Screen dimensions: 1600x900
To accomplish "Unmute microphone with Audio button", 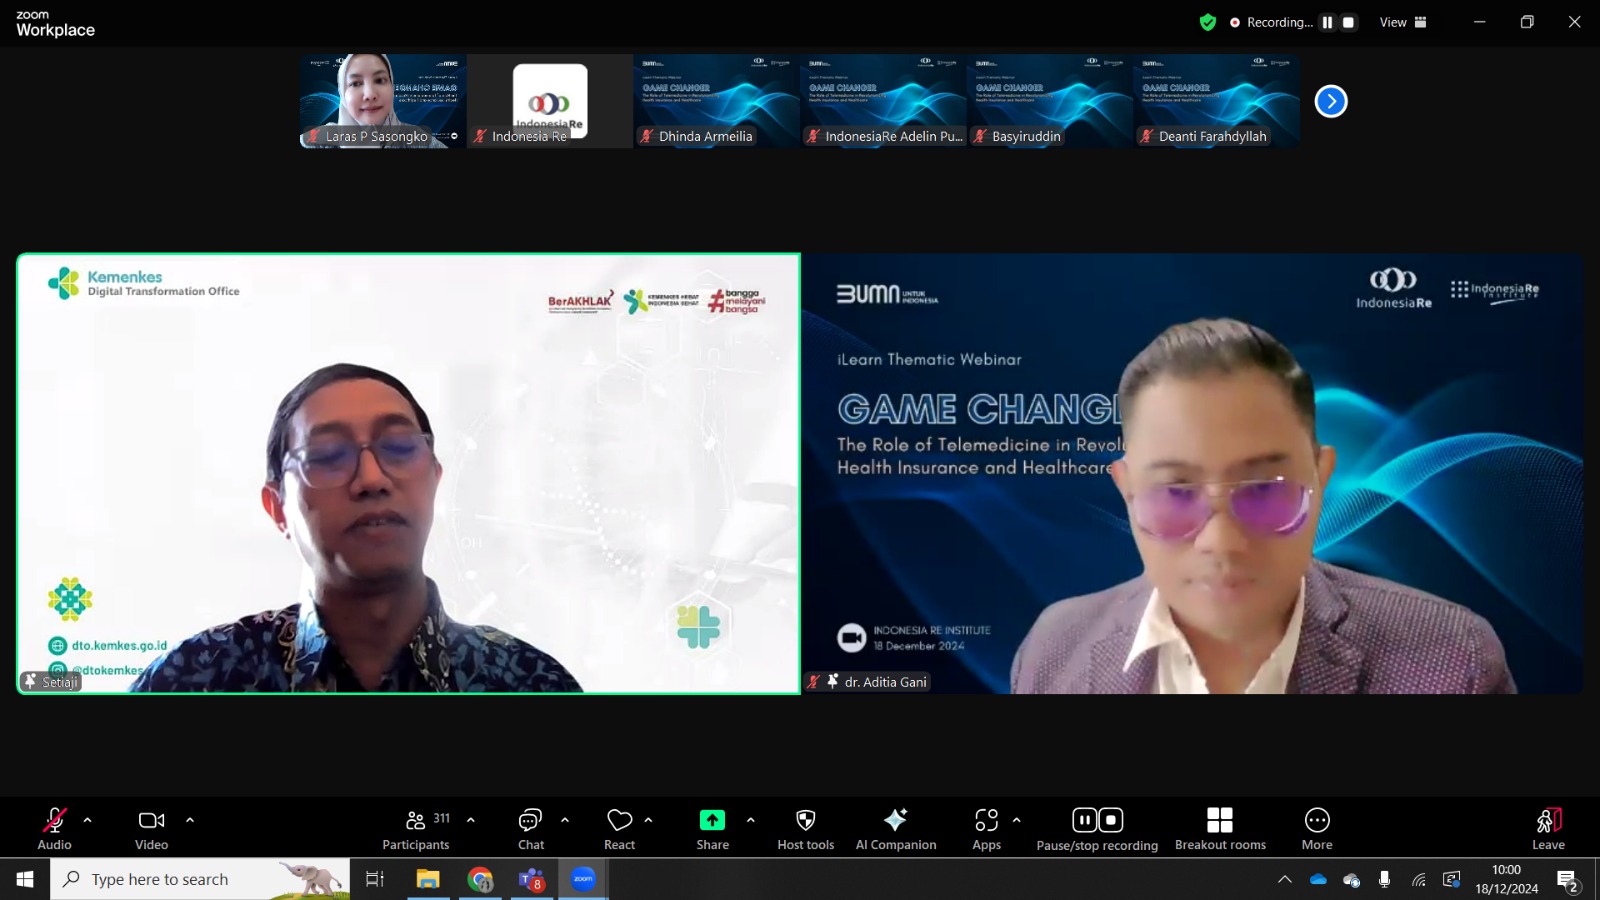I will tap(54, 829).
